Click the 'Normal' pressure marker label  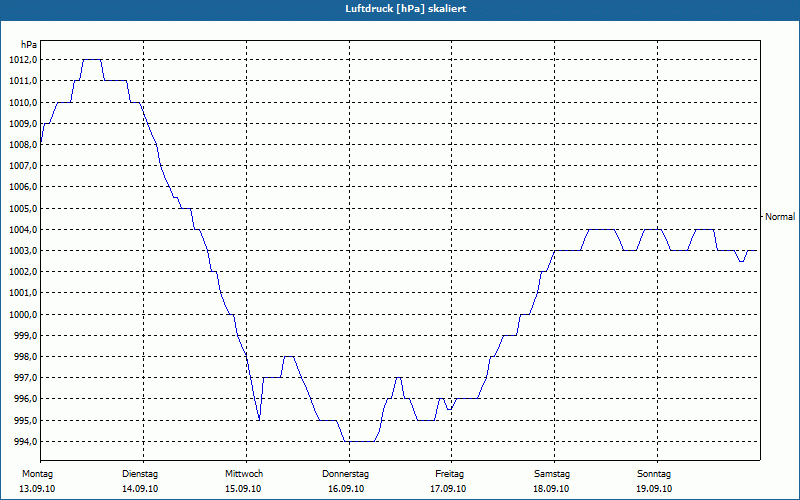pyautogui.click(x=780, y=217)
